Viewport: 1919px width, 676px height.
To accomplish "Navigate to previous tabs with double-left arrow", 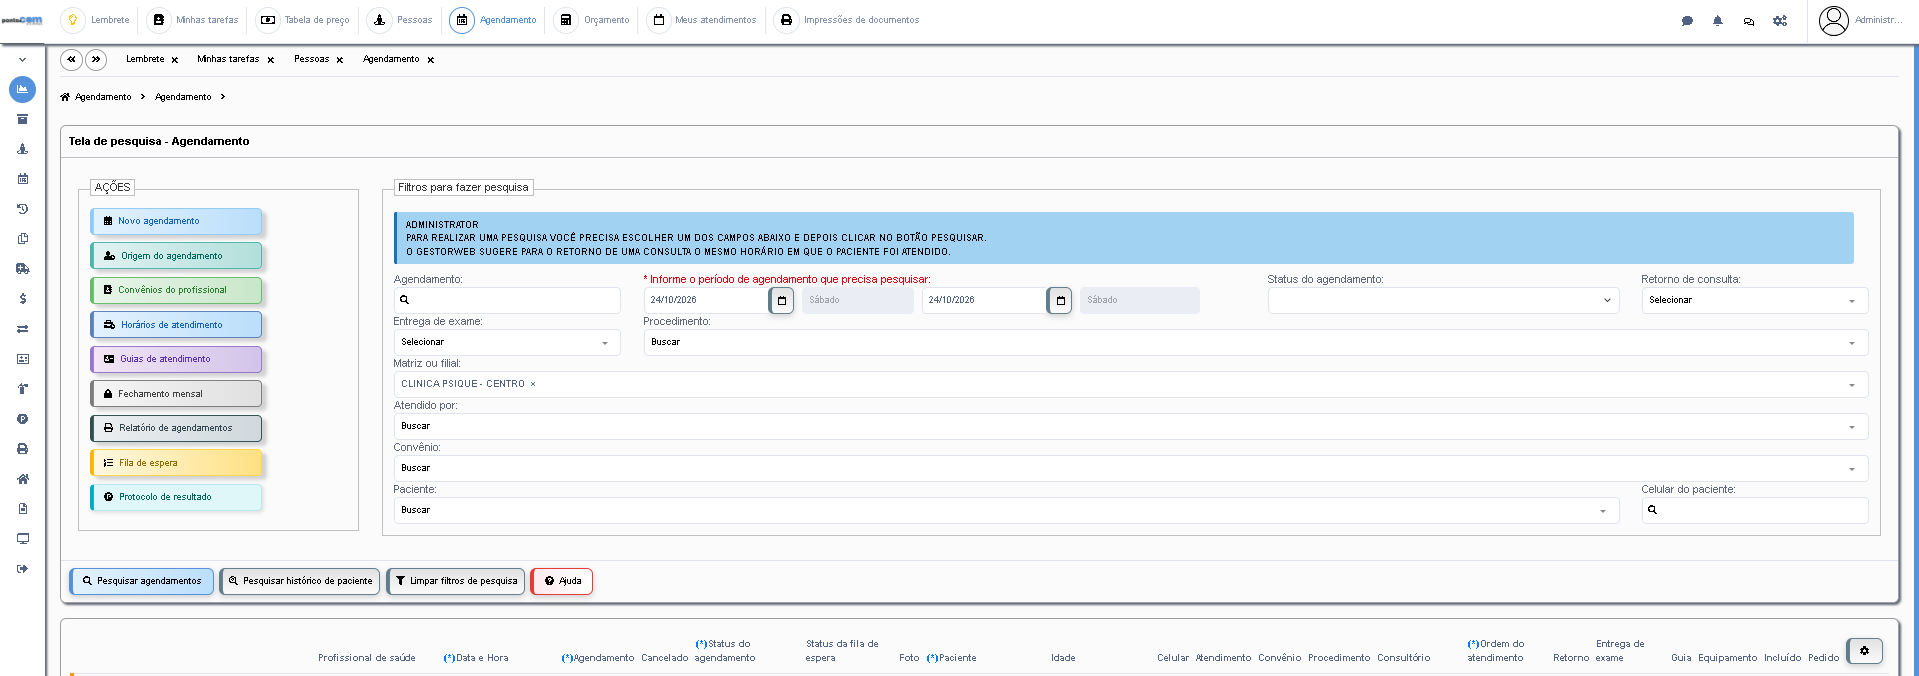I will 71,60.
